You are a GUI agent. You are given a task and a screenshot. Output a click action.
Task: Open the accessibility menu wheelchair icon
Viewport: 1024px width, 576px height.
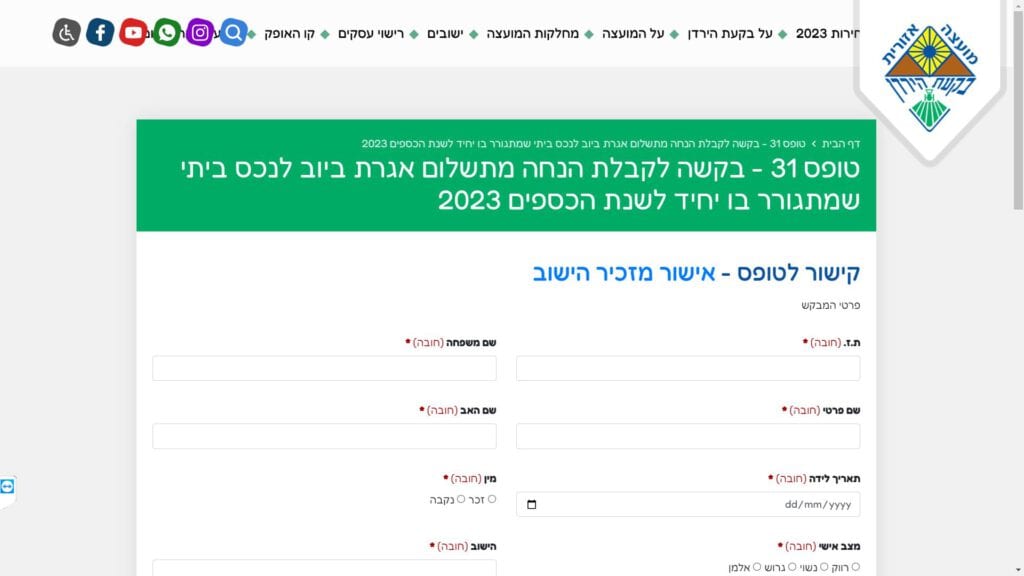[66, 33]
